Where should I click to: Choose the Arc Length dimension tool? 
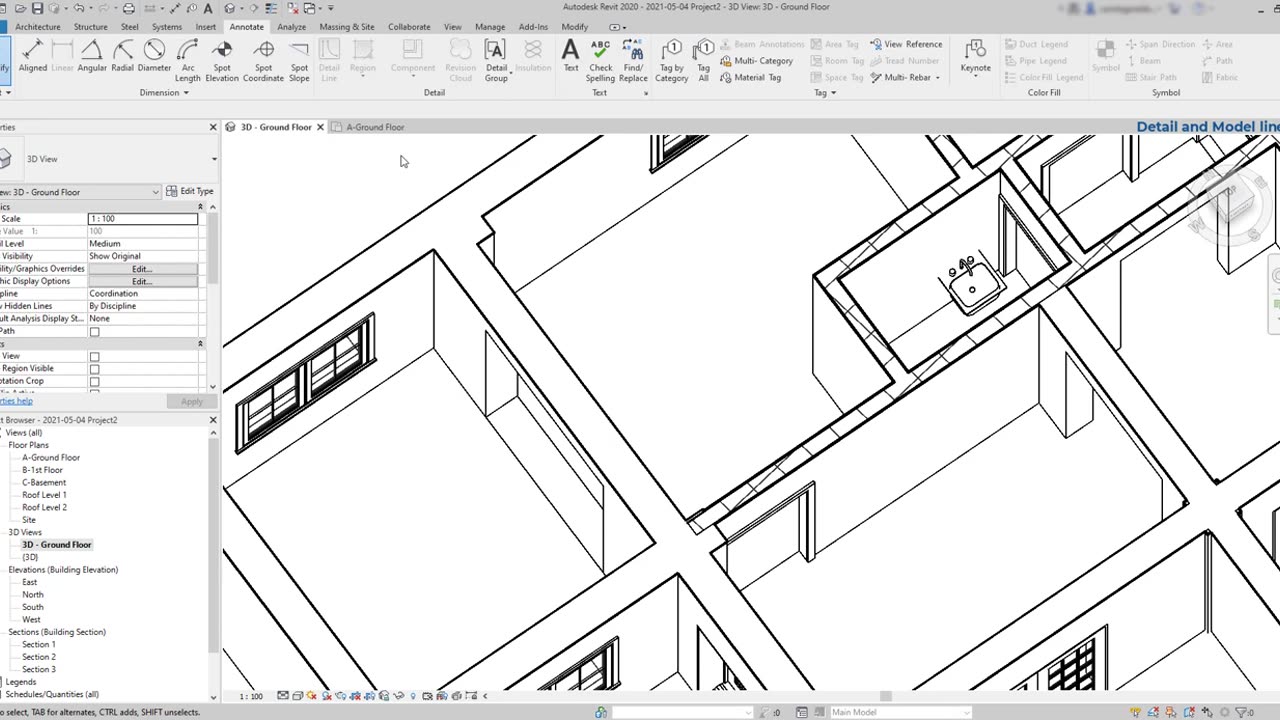[188, 61]
